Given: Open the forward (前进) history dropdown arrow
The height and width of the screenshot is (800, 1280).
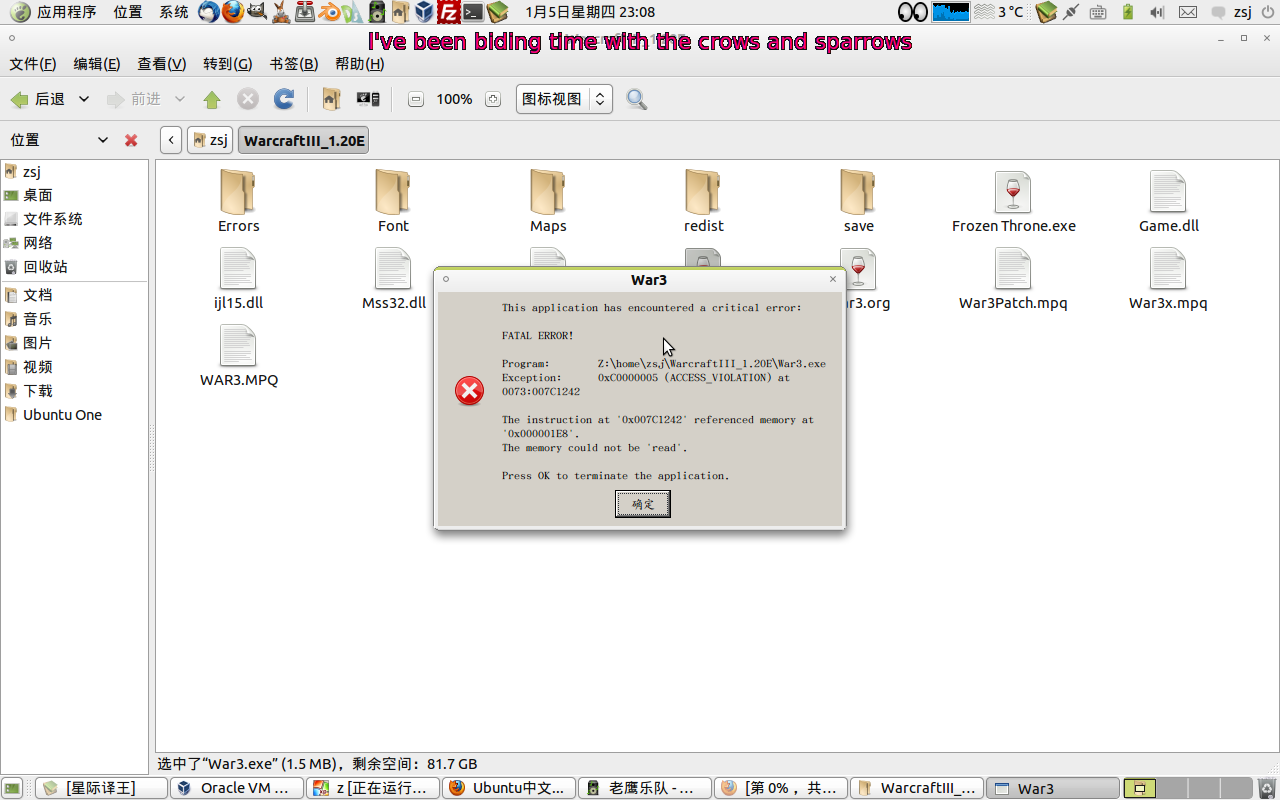Looking at the screenshot, I should point(180,99).
